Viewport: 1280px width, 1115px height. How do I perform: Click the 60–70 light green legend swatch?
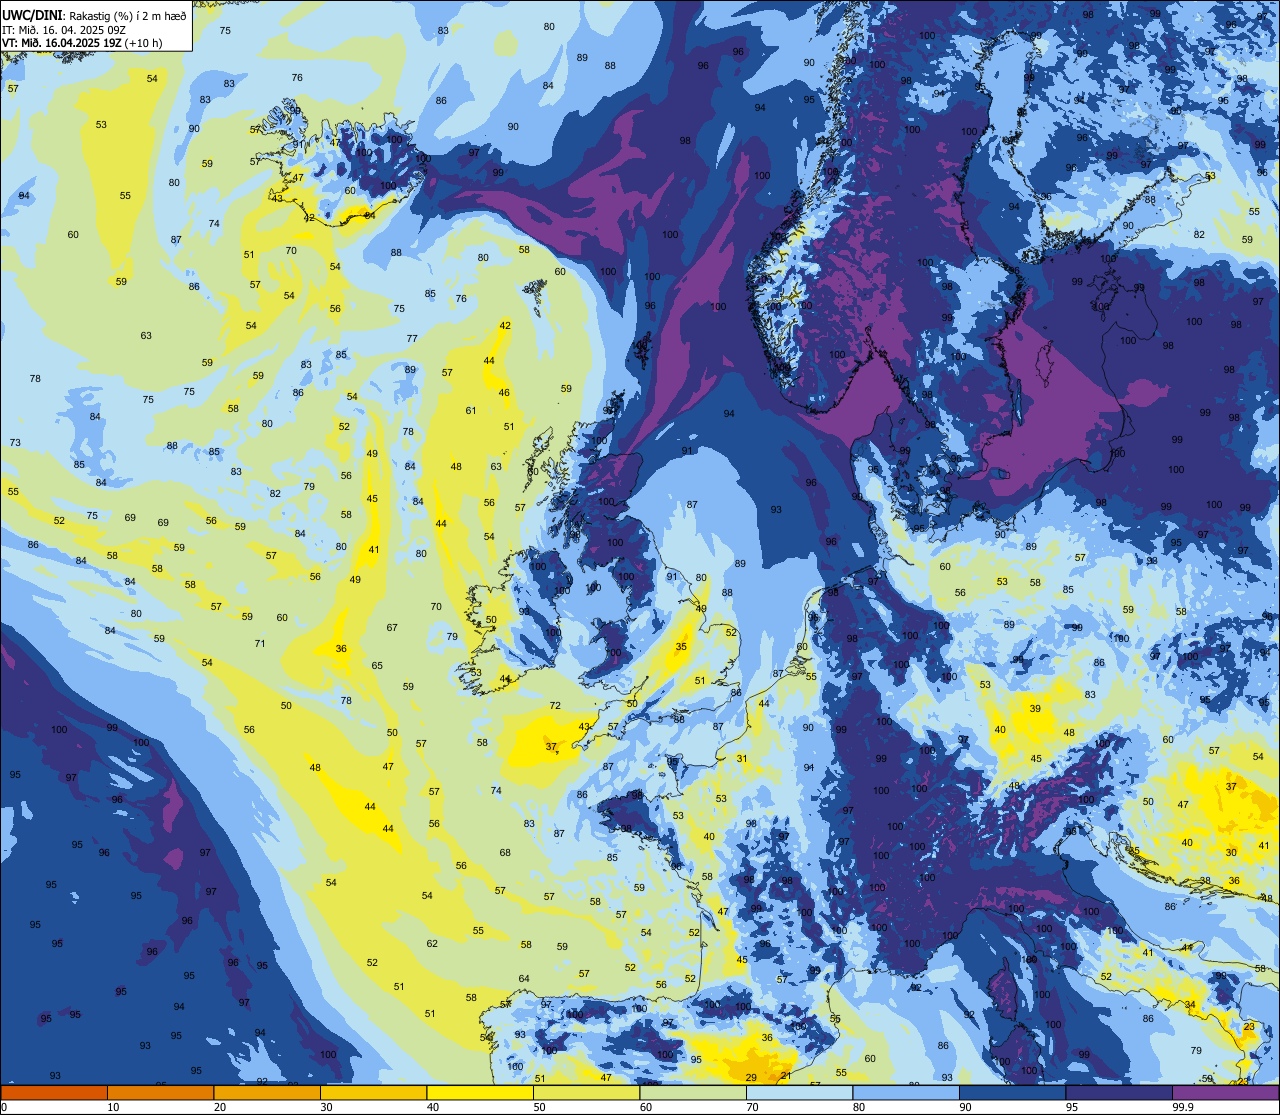693,1092
